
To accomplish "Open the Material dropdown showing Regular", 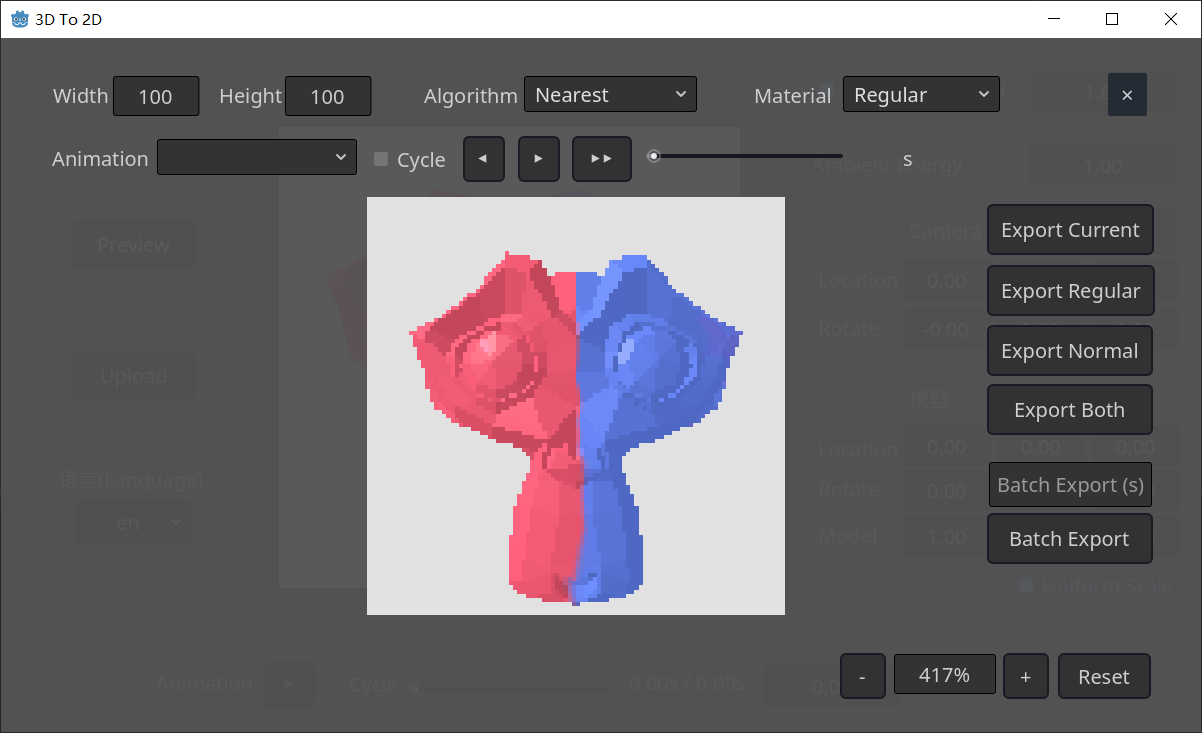I will (x=921, y=95).
